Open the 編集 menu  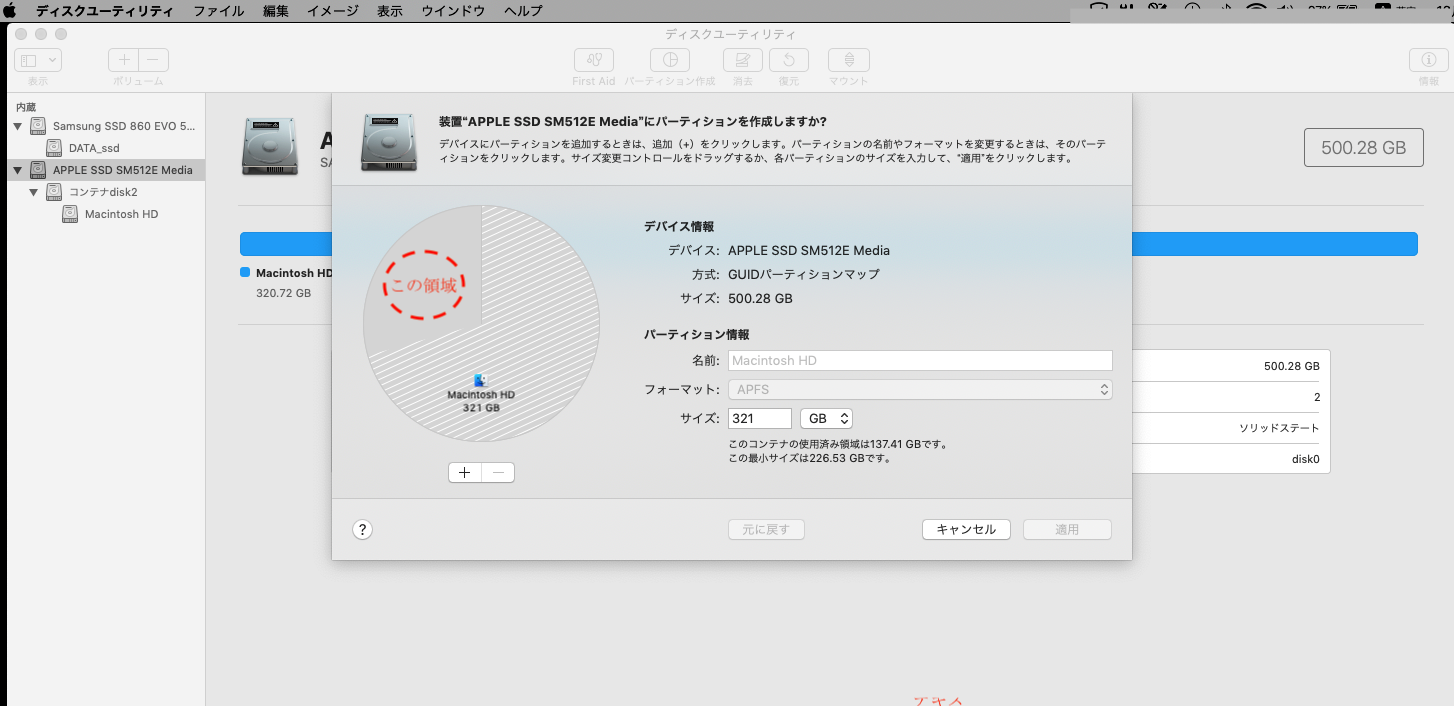(276, 11)
